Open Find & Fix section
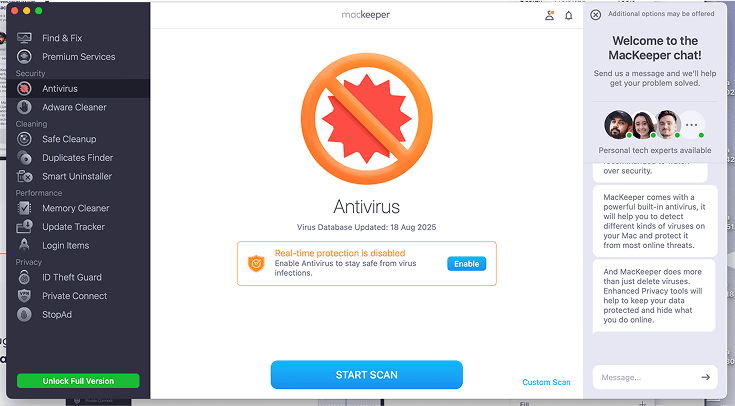Screen dimensions: 735x406 [x=62, y=38]
